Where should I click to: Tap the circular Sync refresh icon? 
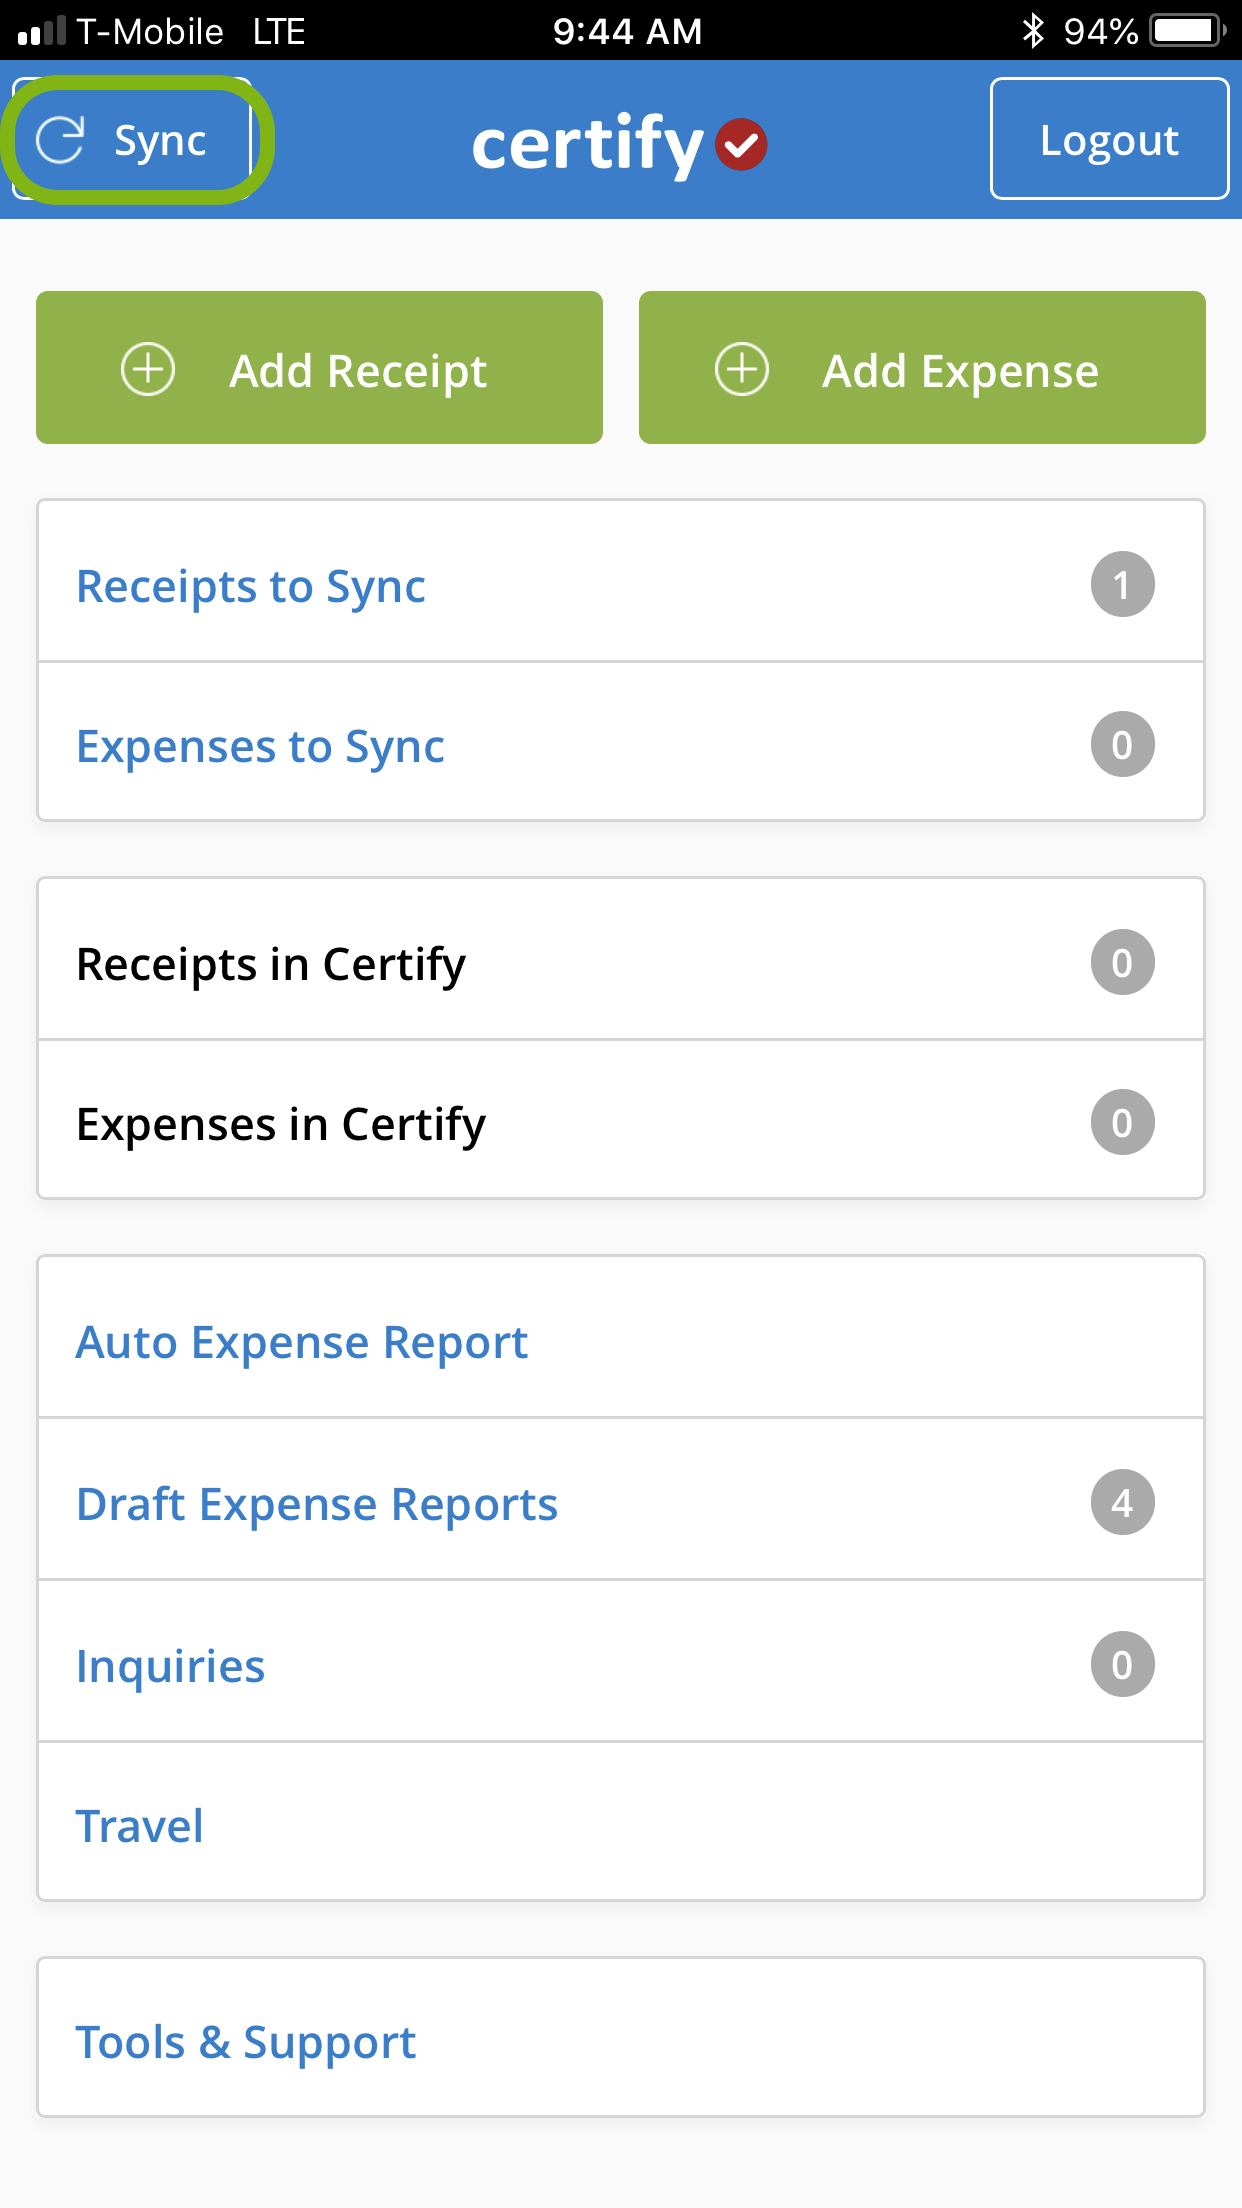coord(61,139)
